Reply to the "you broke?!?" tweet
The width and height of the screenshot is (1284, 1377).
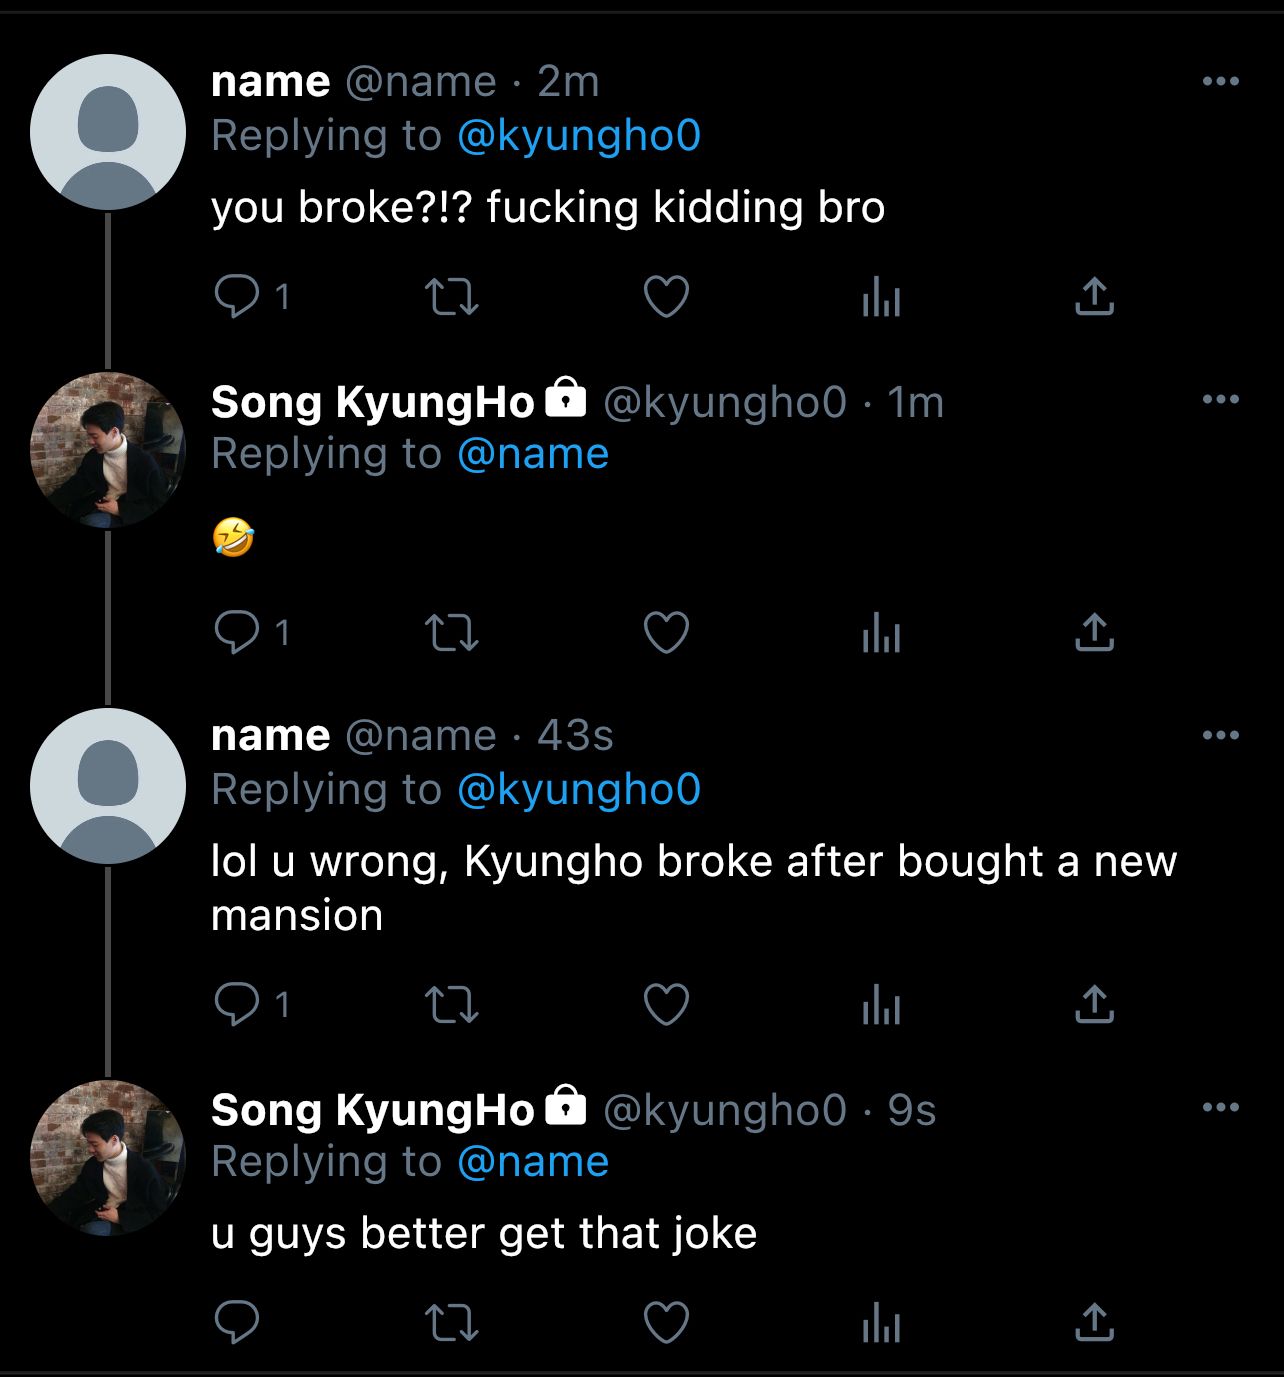pyautogui.click(x=237, y=296)
